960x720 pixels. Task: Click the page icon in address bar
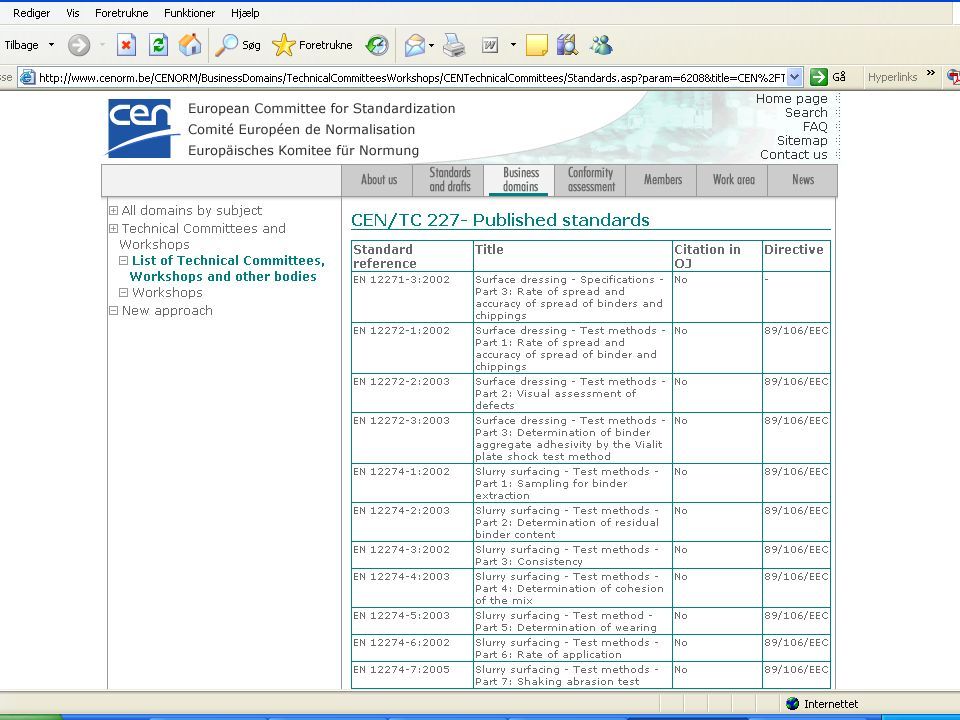click(x=28, y=77)
